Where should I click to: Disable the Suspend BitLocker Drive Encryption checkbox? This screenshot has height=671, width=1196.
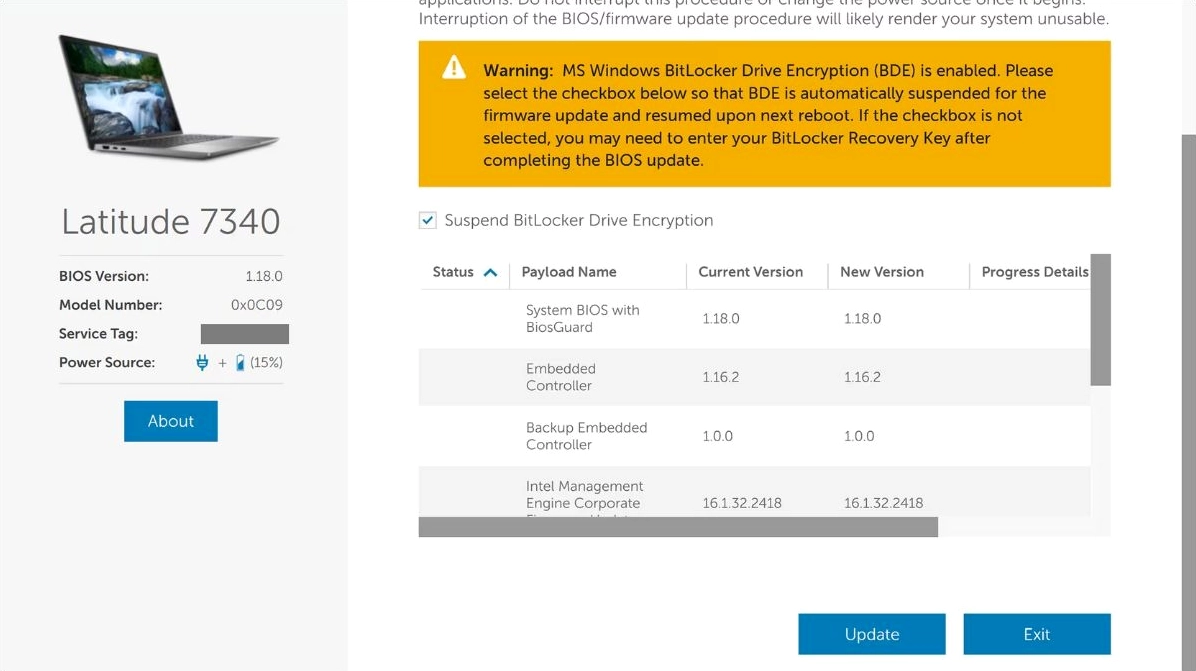click(428, 220)
